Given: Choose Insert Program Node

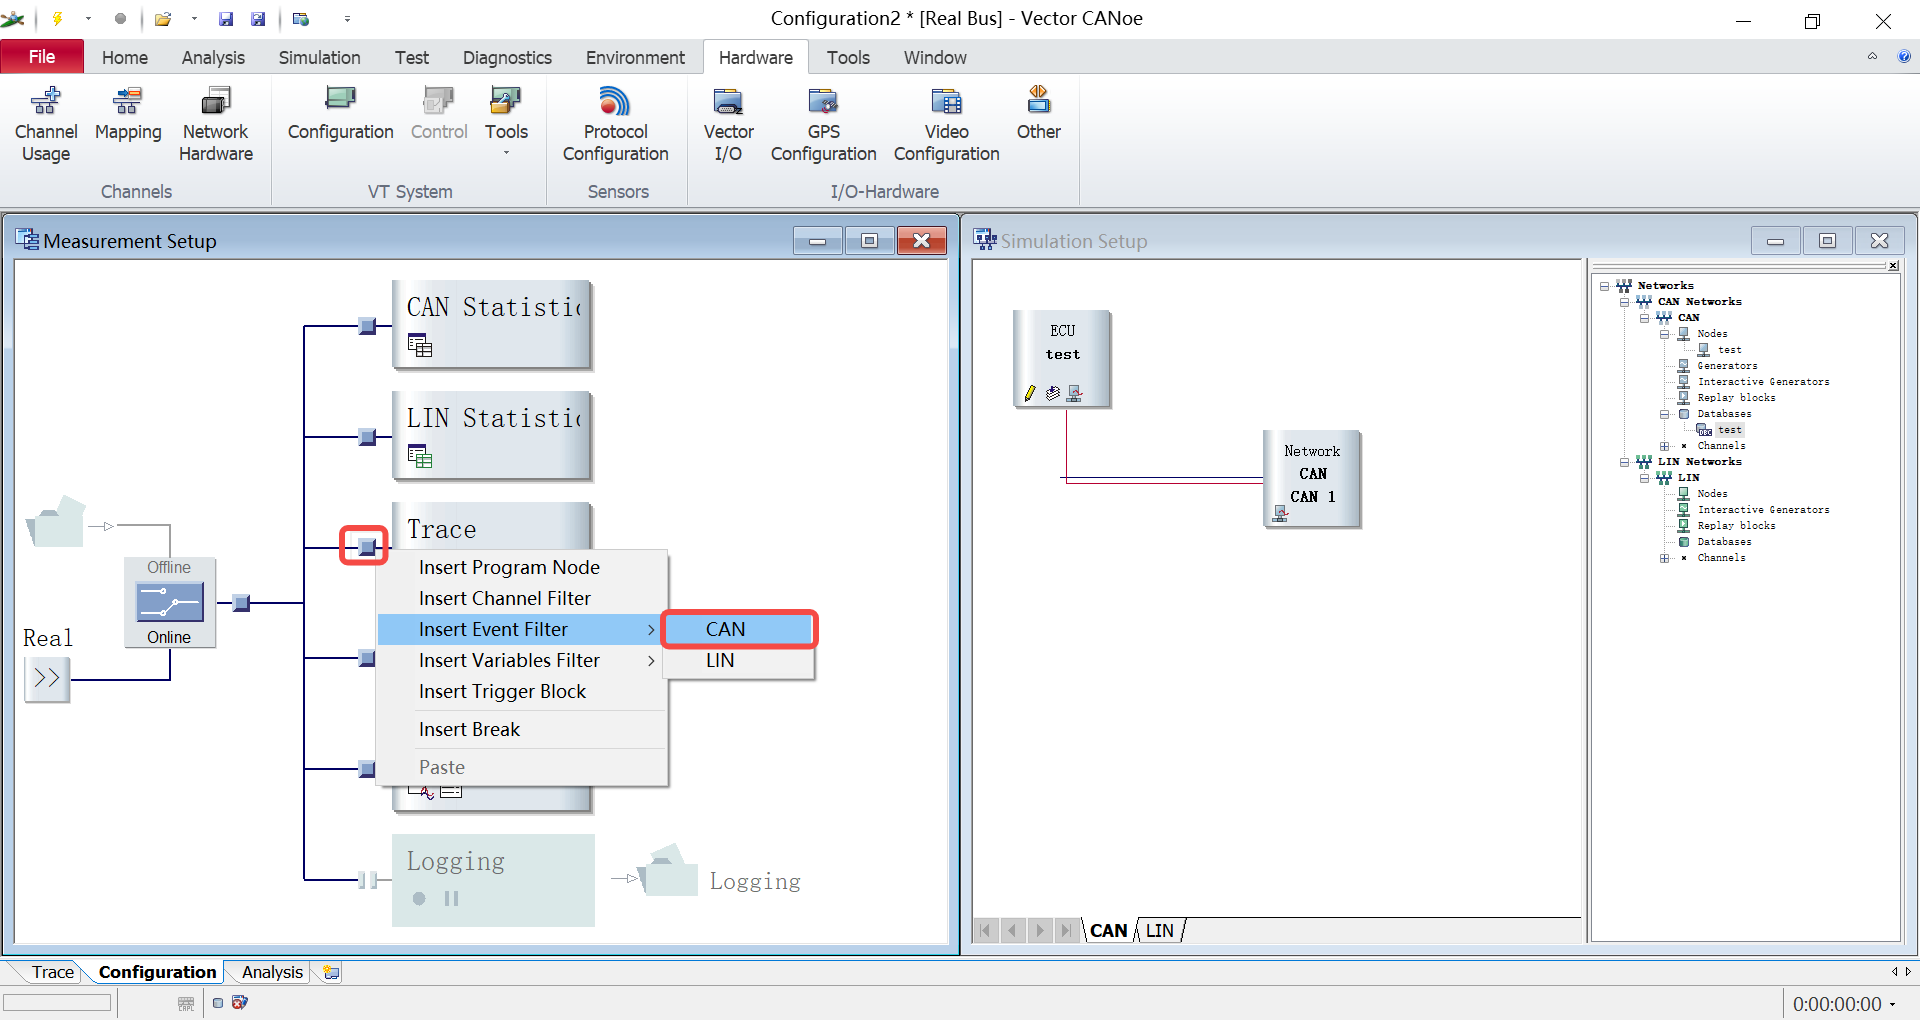Looking at the screenshot, I should [x=521, y=567].
